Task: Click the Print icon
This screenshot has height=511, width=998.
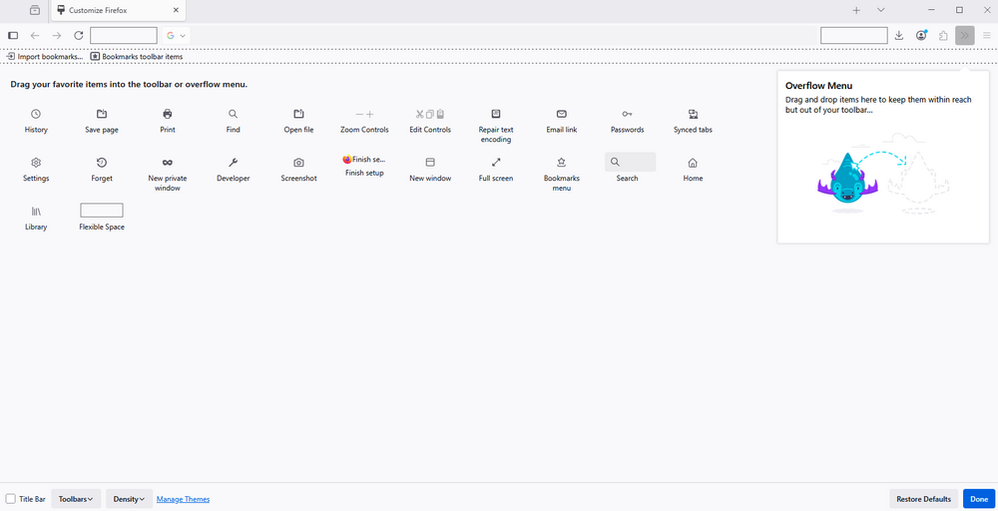Action: click(167, 114)
